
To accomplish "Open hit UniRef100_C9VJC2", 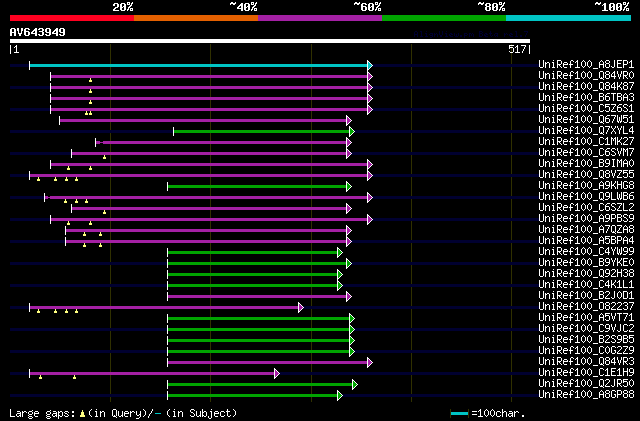I will pos(586,329).
